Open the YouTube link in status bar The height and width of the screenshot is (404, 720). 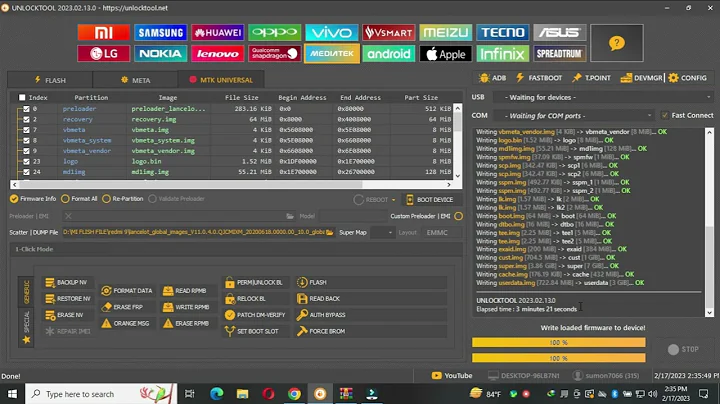coord(452,376)
